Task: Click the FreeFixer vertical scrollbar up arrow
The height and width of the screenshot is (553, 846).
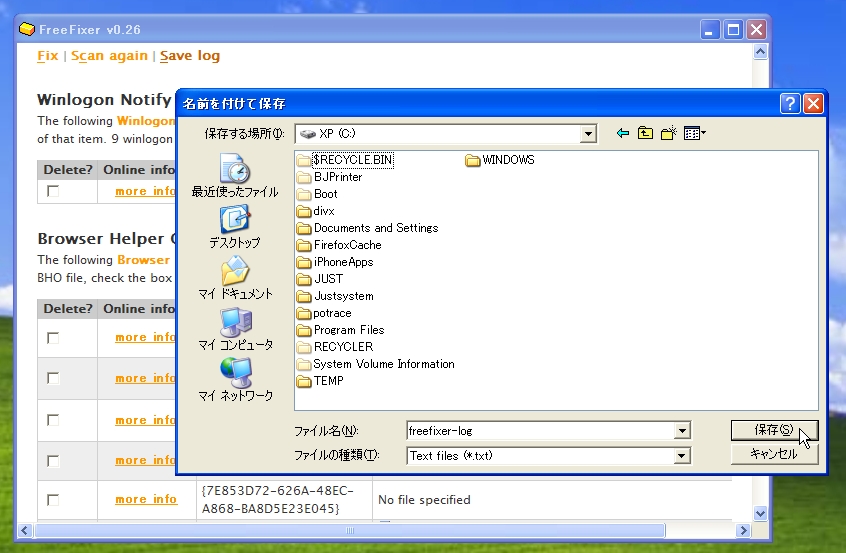Action: [760, 52]
